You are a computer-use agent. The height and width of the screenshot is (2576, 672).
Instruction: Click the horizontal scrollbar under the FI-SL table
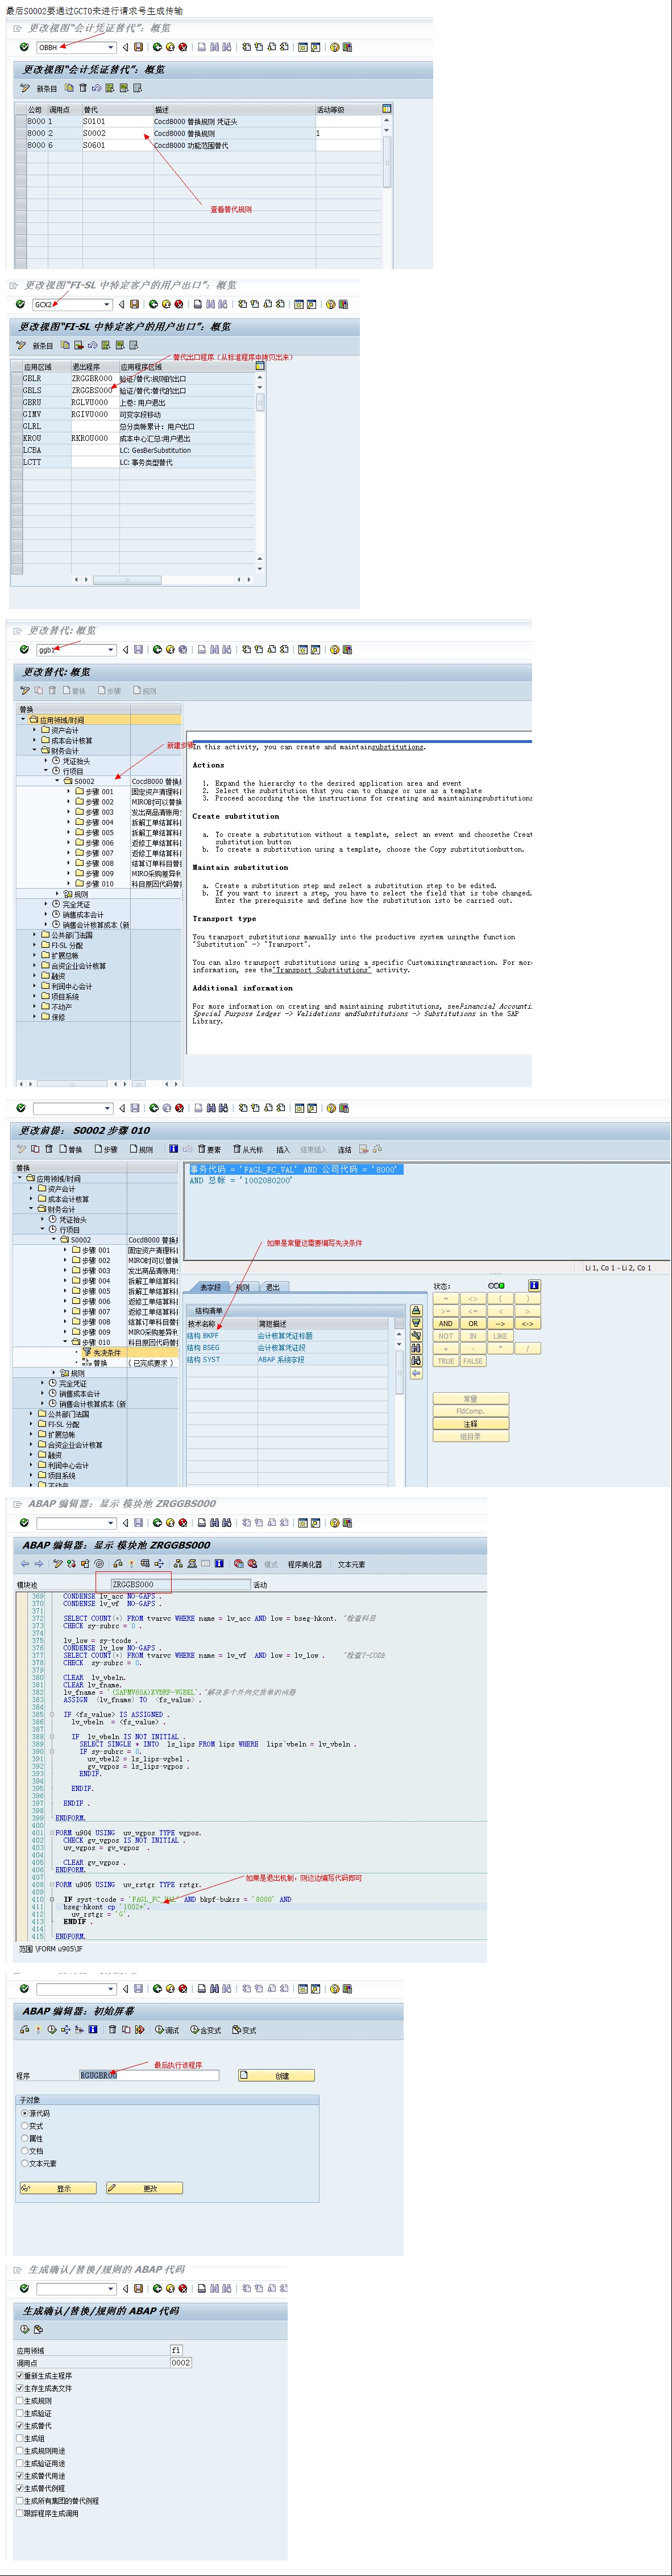pos(127,579)
